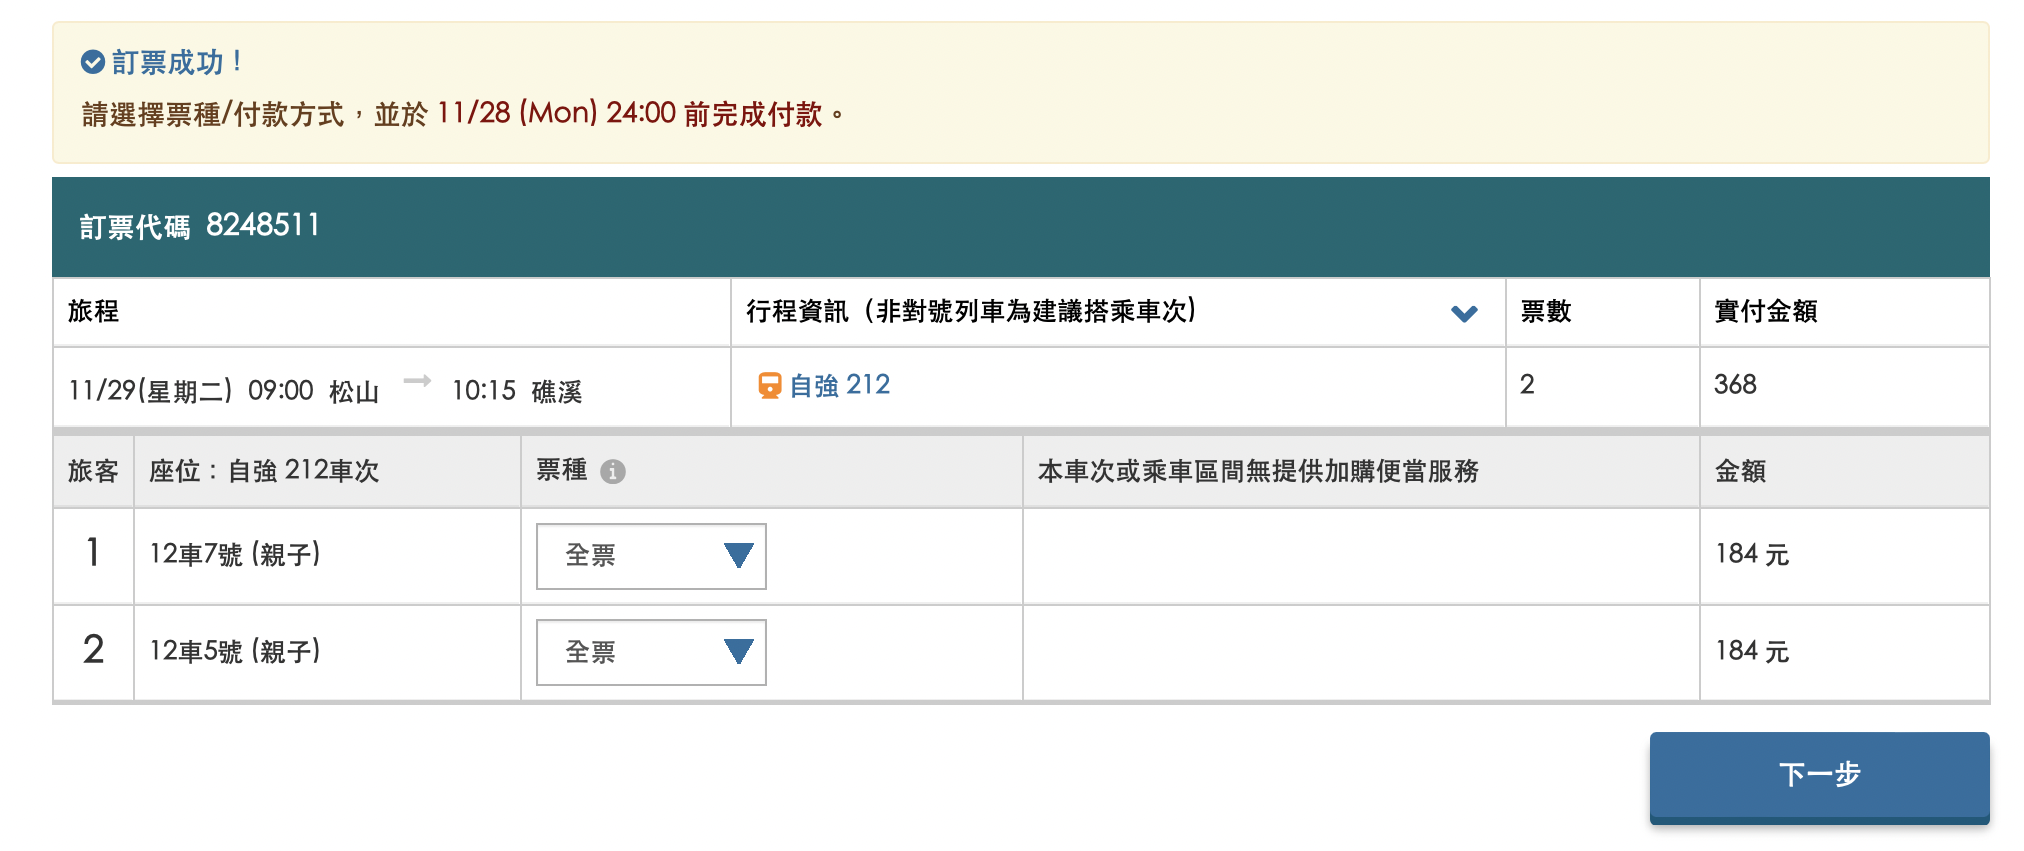Click the payment deadline 11/28 notice text
This screenshot has width=2024, height=851.
[462, 114]
